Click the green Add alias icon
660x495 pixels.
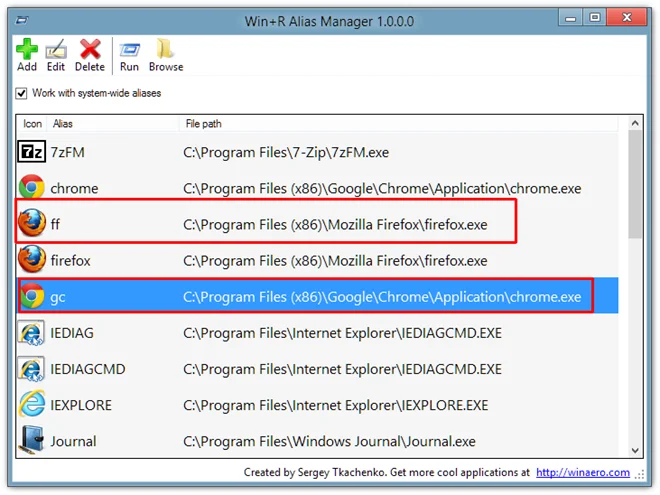pyautogui.click(x=27, y=49)
